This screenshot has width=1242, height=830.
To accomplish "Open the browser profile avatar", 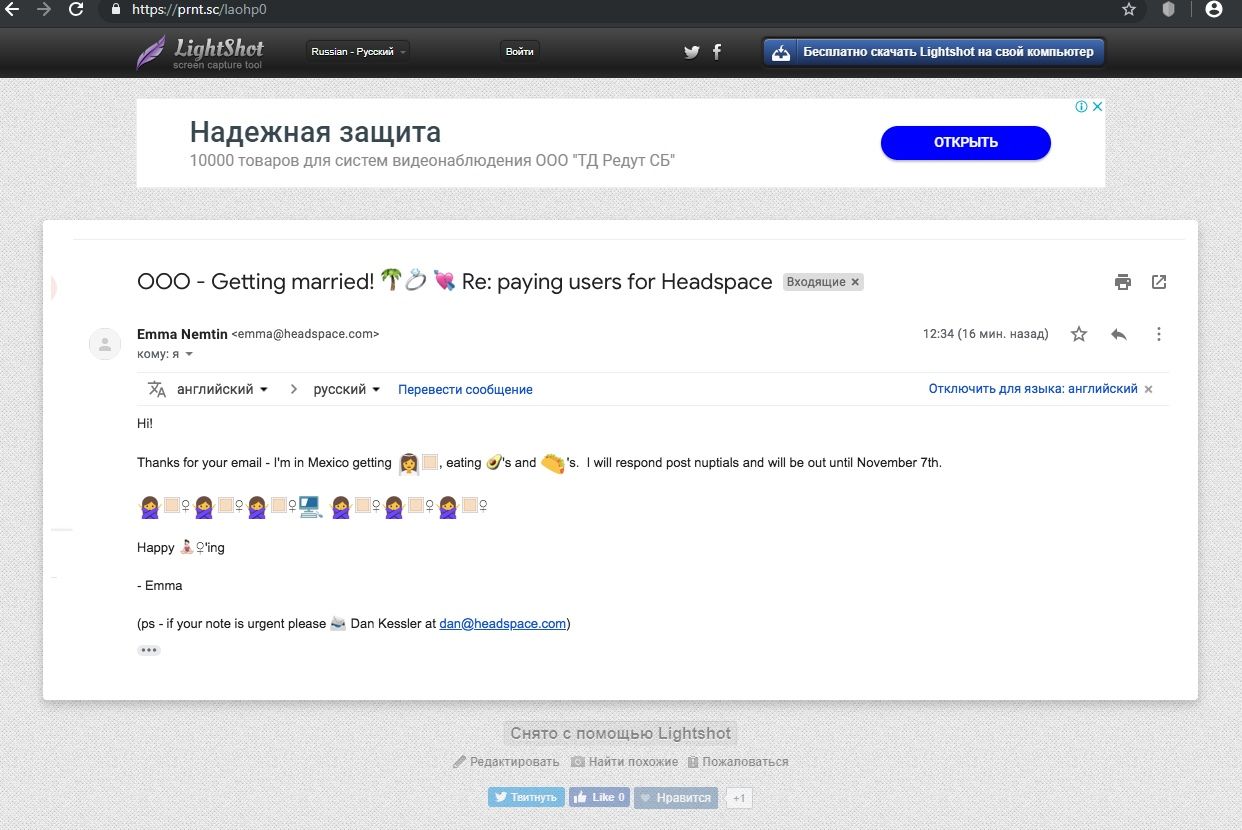I will pos(1213,9).
